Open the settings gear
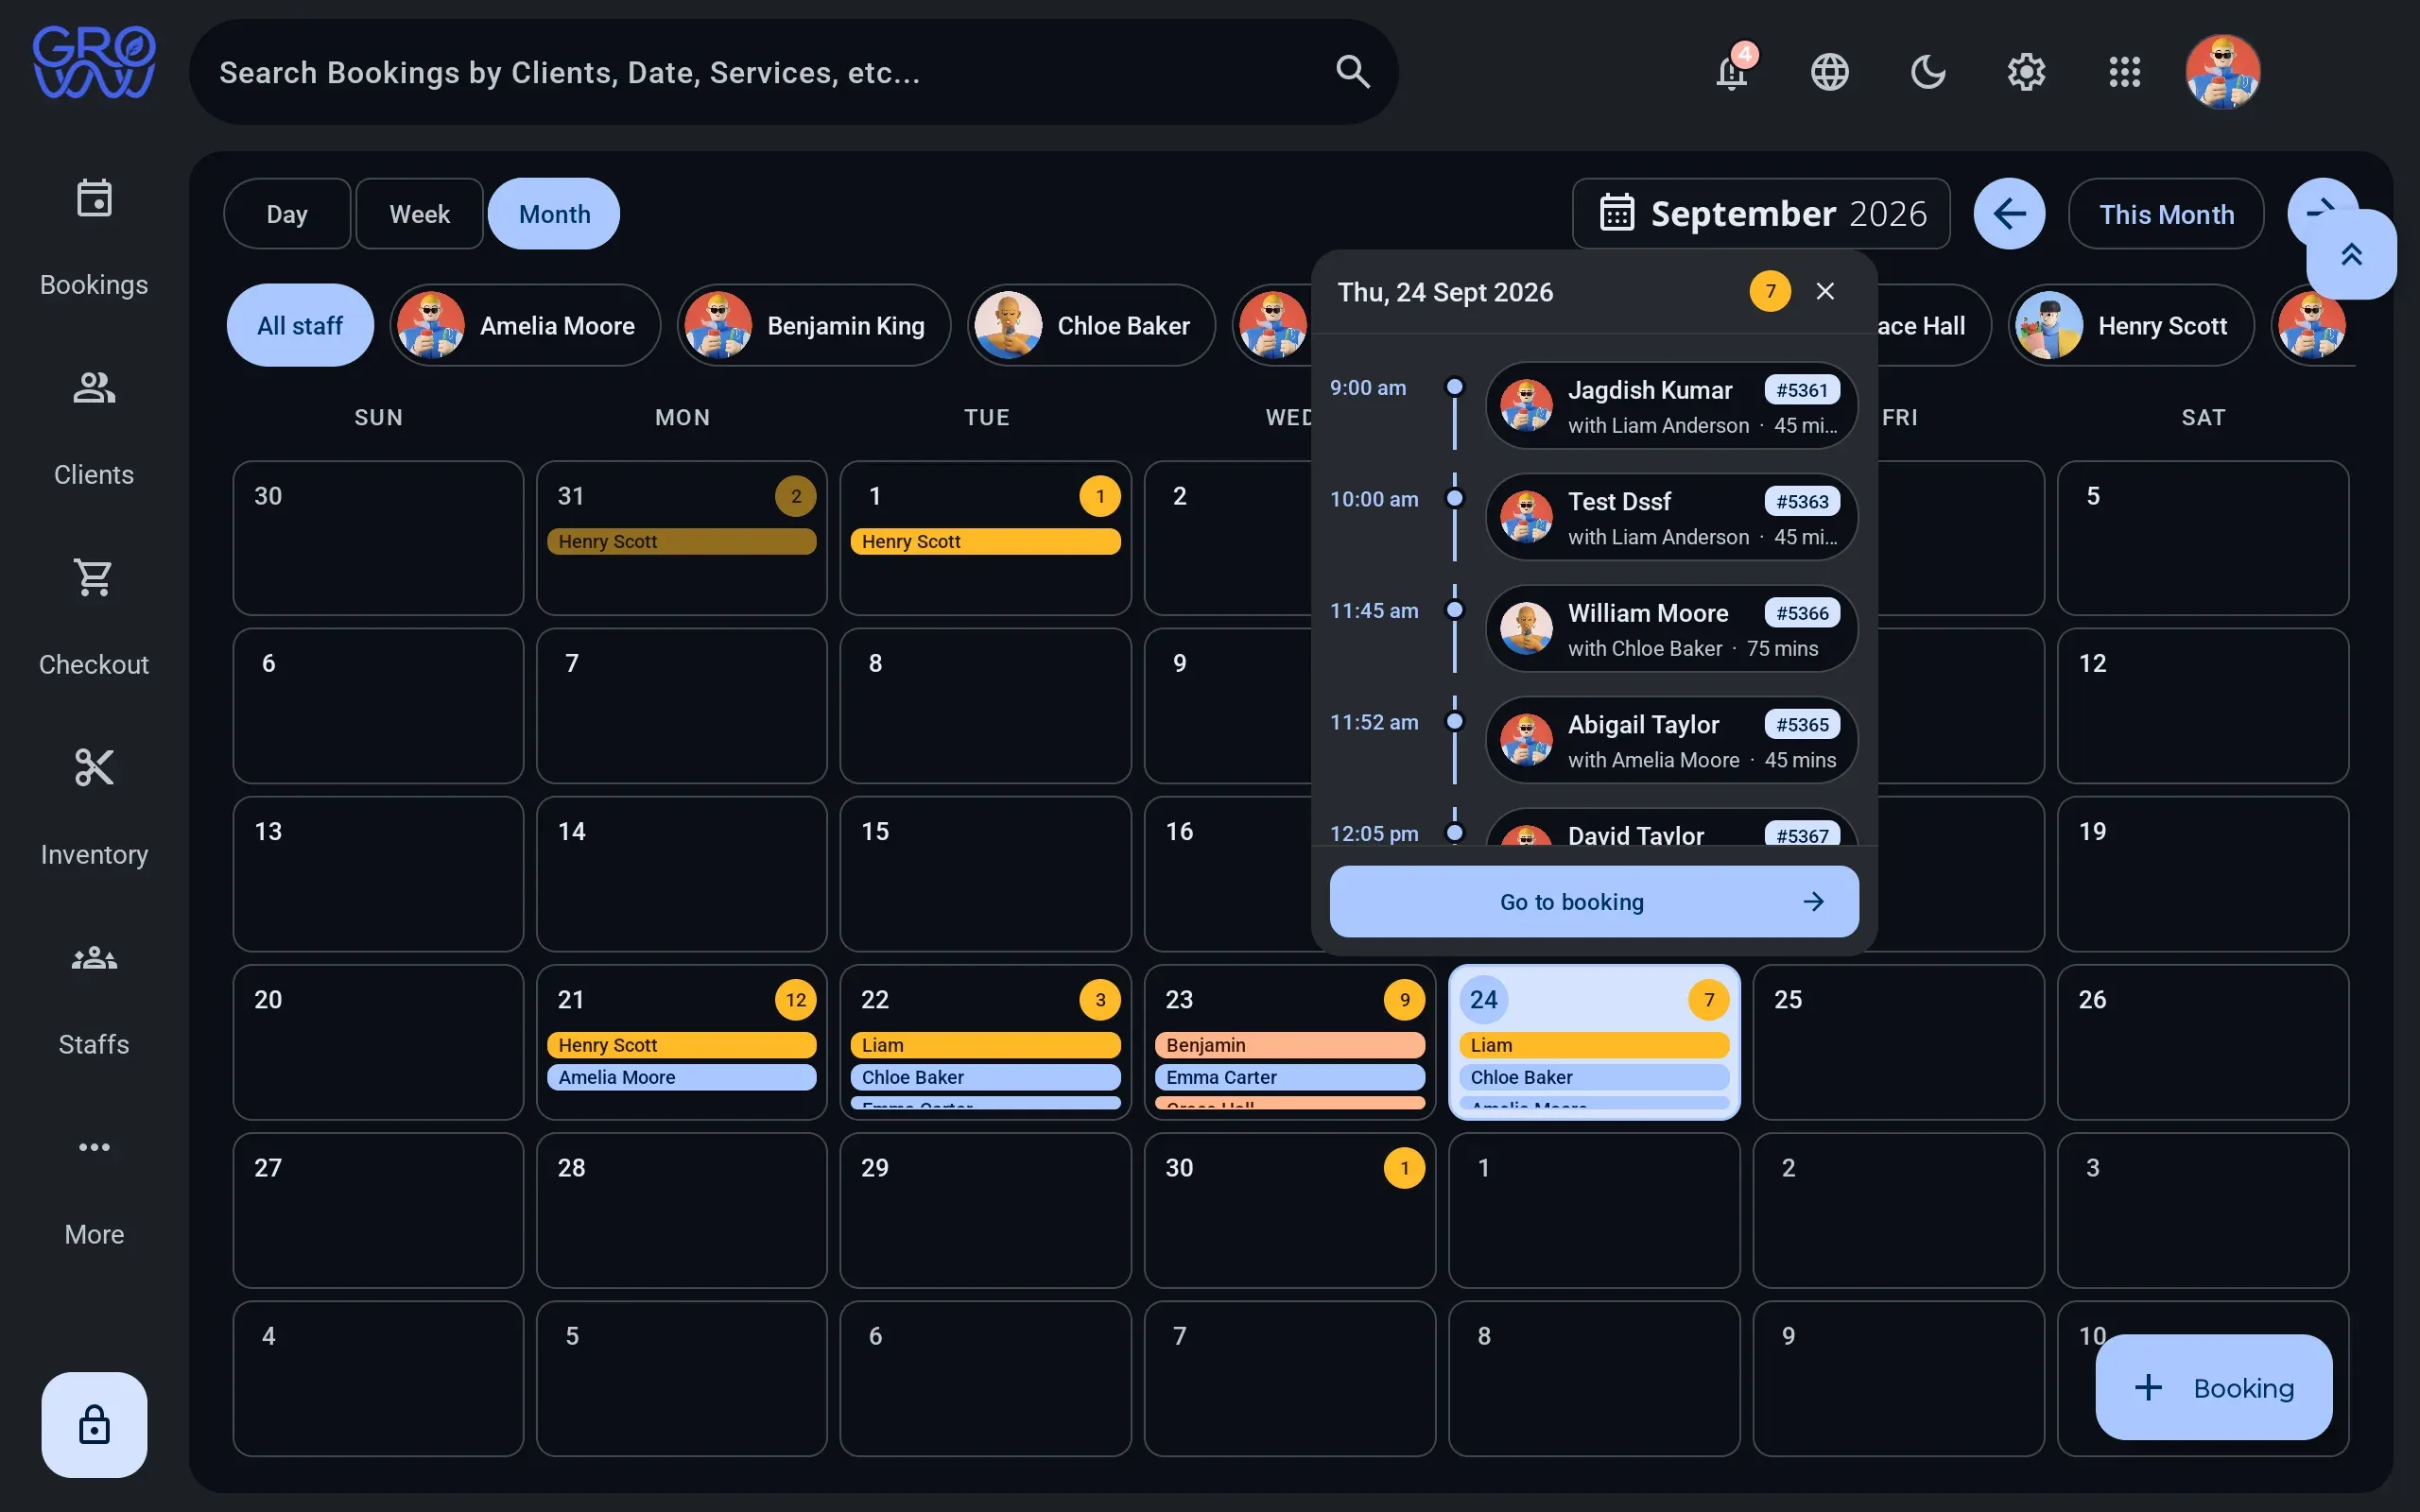 click(2026, 72)
